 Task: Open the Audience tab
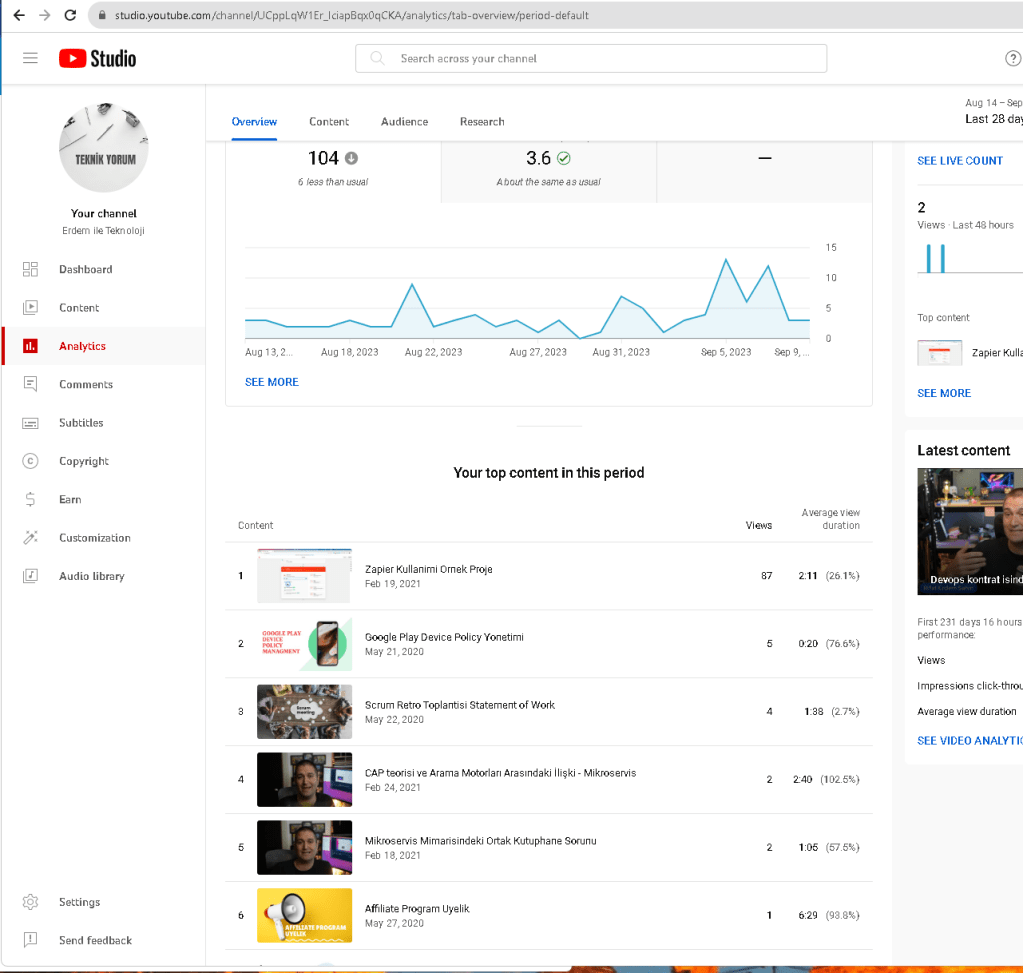point(405,121)
